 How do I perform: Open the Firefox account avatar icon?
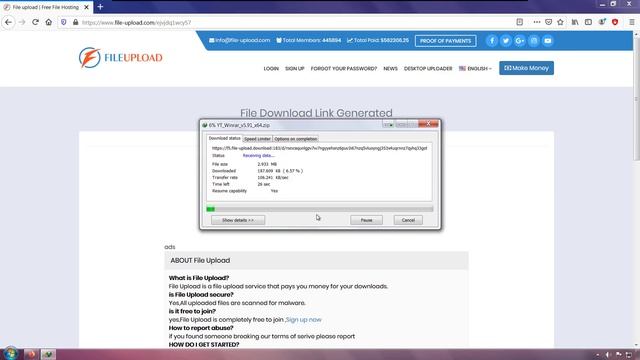click(602, 22)
